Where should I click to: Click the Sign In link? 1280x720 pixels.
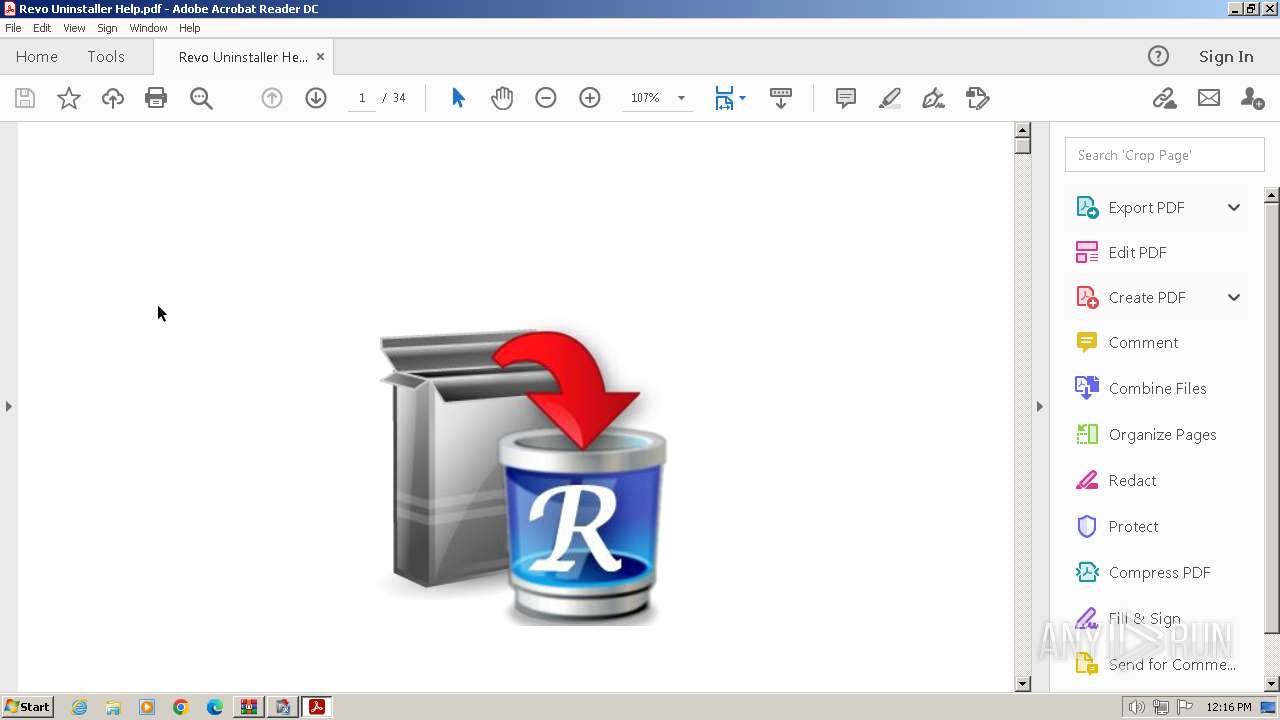point(1226,57)
